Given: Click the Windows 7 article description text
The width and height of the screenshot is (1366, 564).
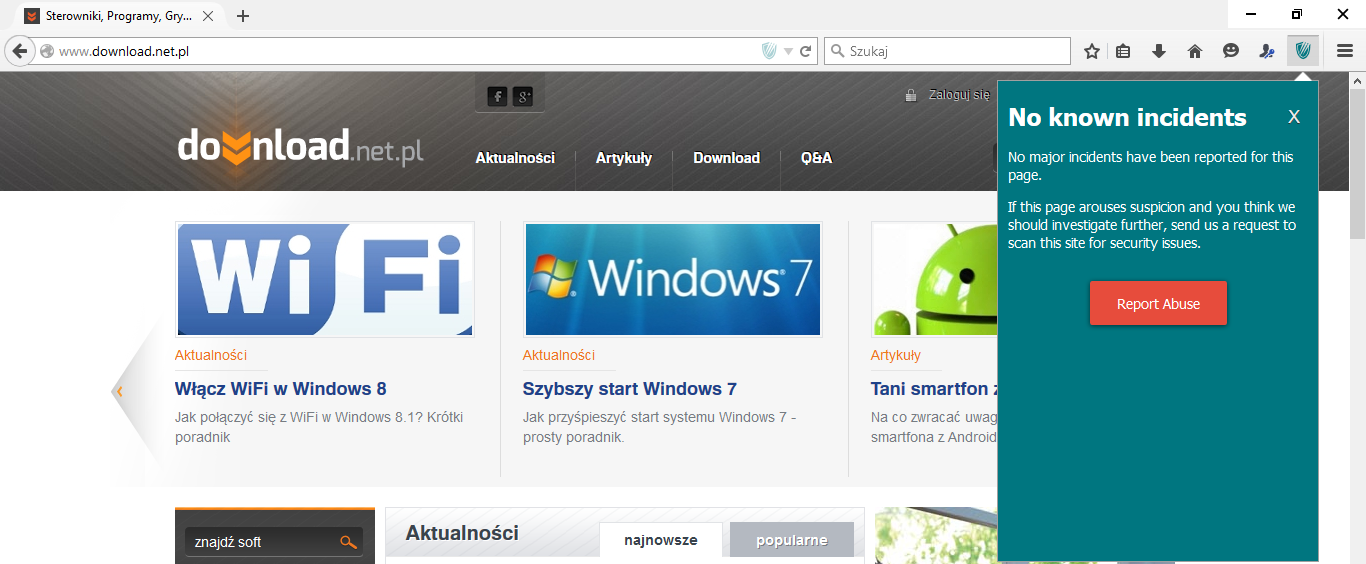Looking at the screenshot, I should pos(660,427).
